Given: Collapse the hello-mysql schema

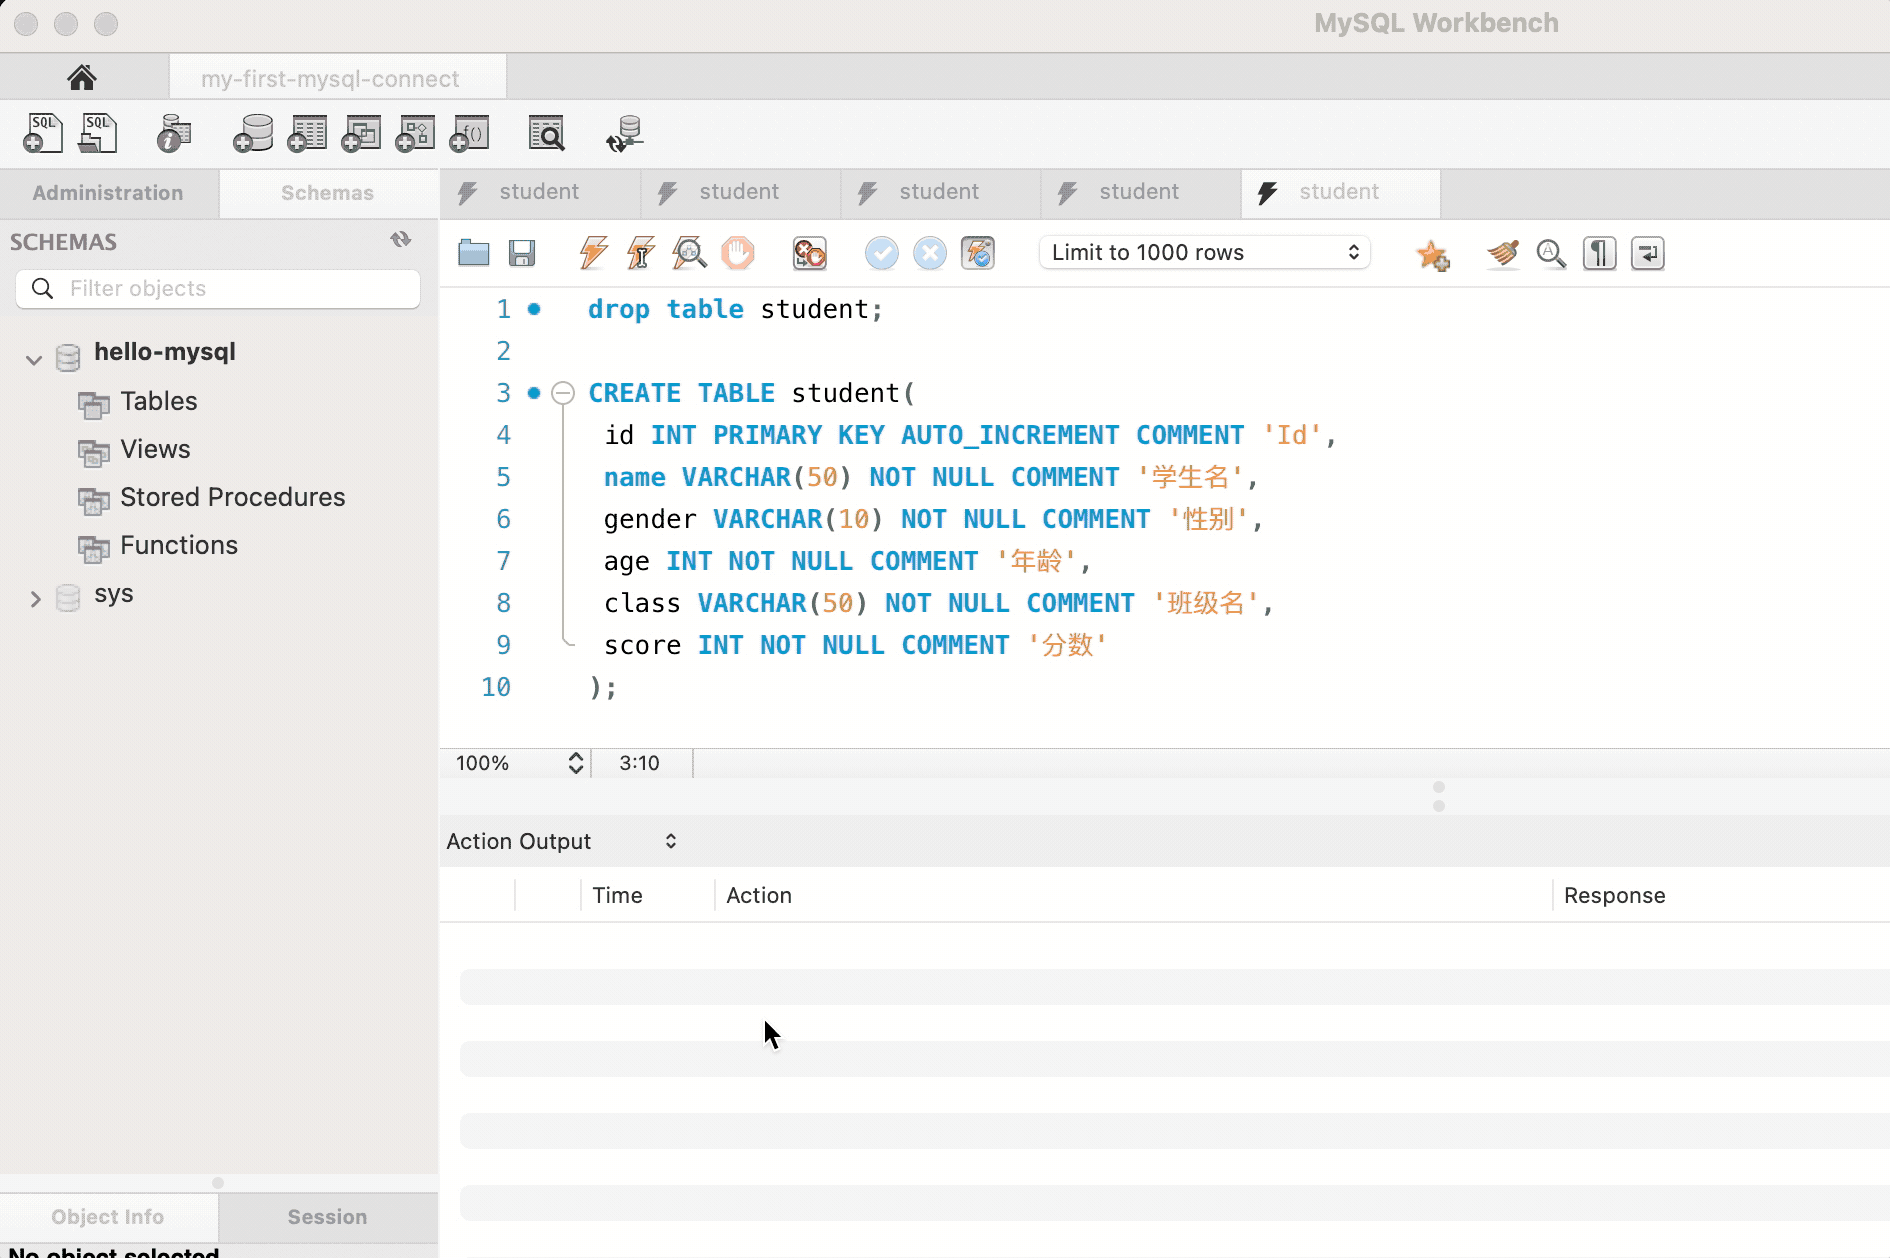Looking at the screenshot, I should coord(34,360).
